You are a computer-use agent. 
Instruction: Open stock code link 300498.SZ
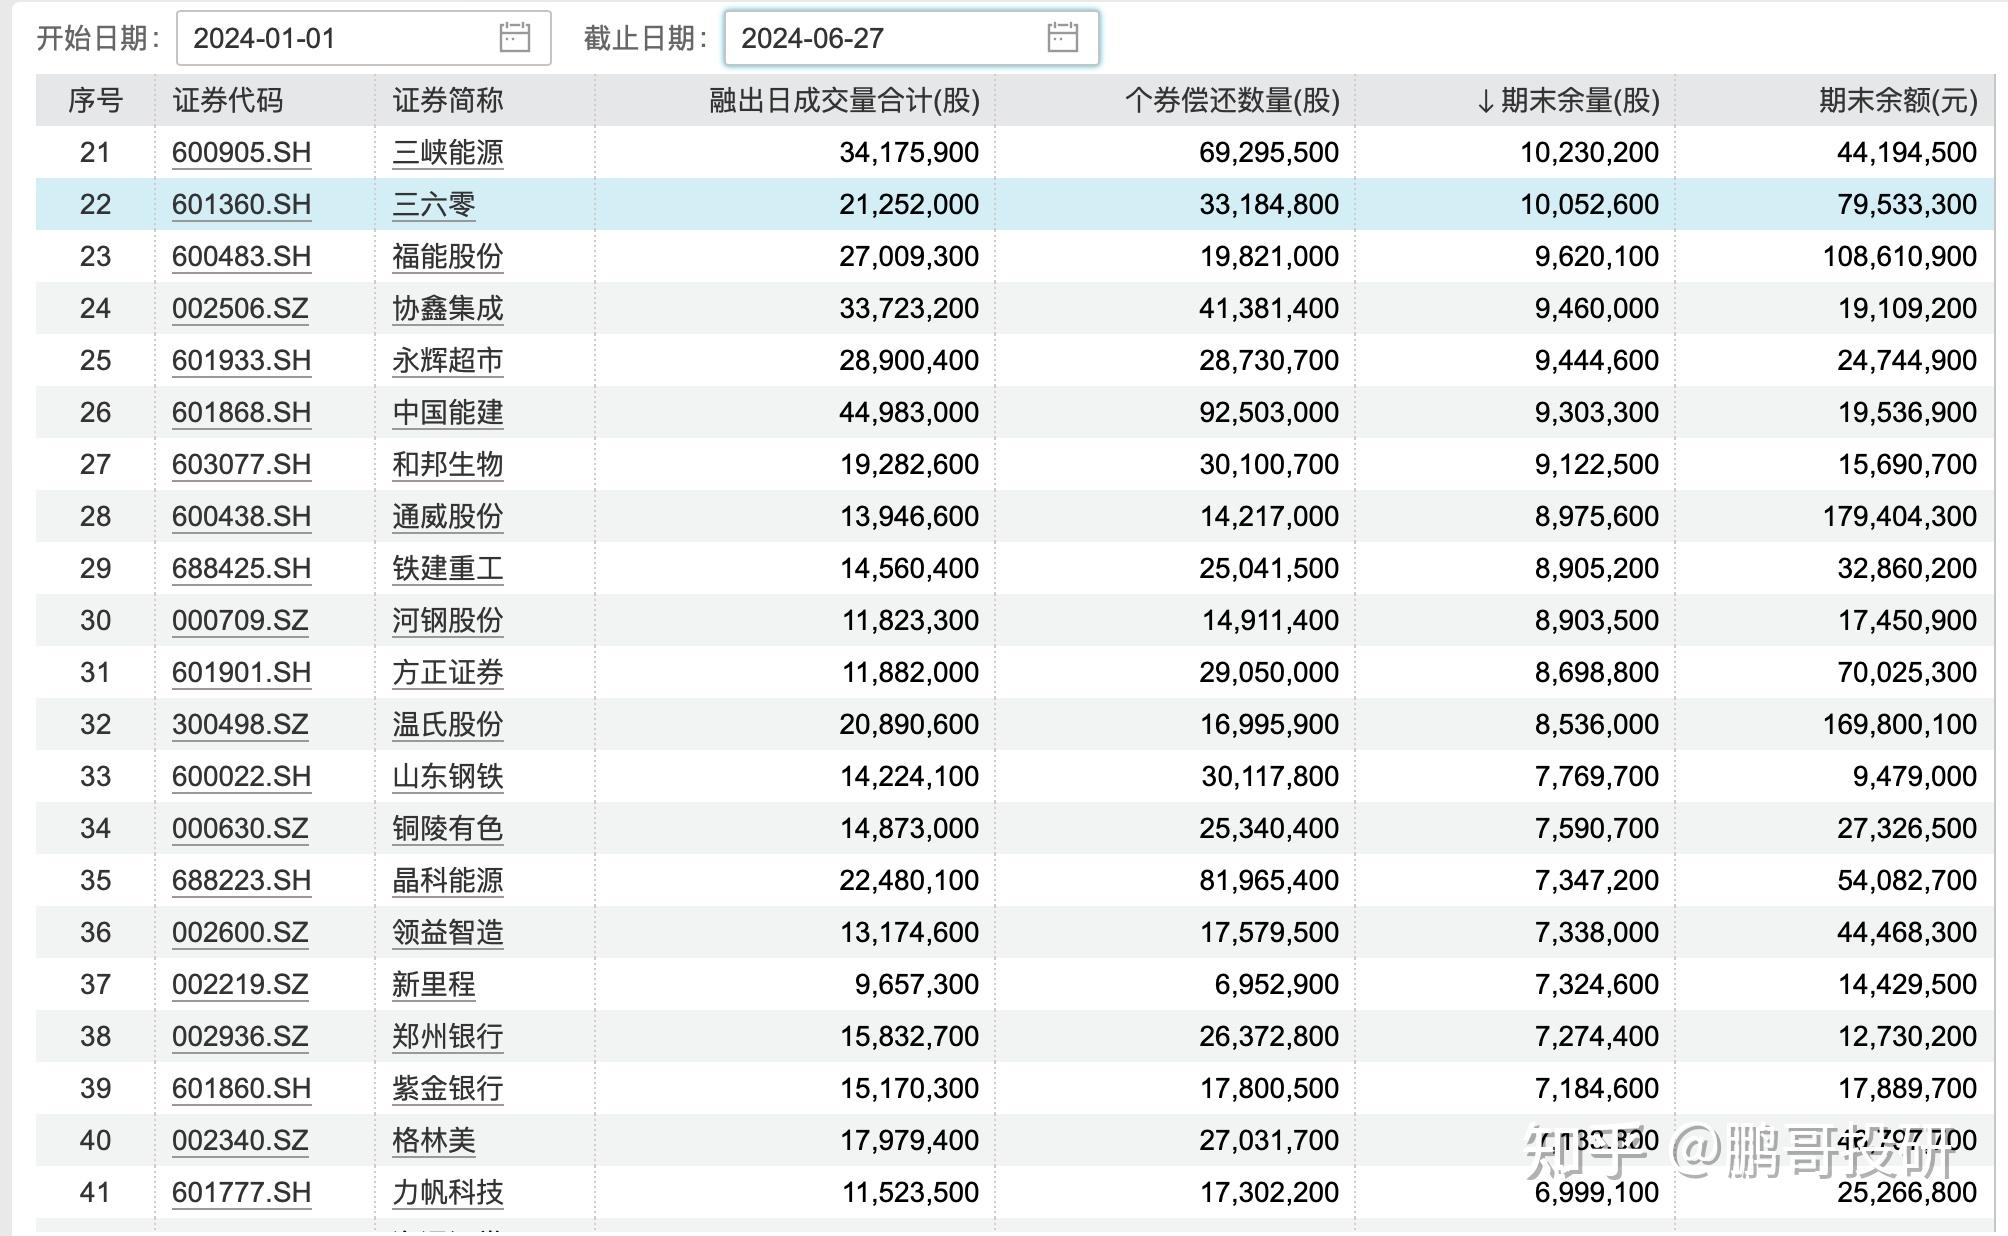240,724
